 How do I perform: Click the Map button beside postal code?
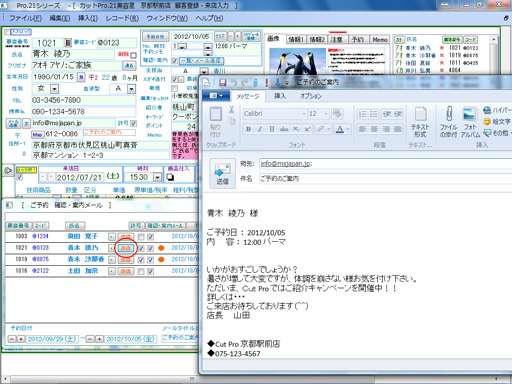click(x=37, y=134)
